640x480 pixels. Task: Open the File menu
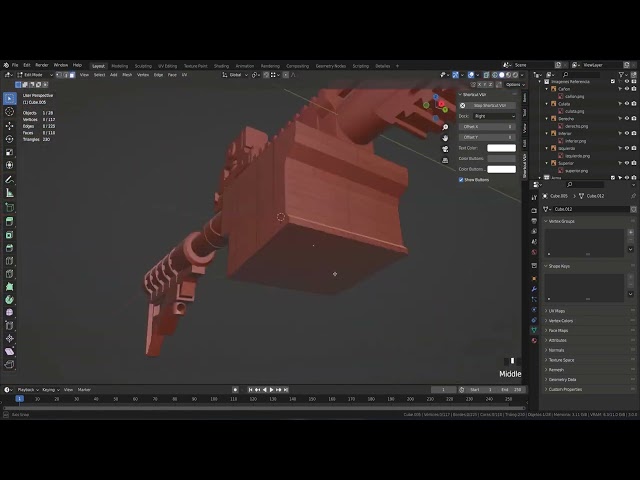pos(15,65)
